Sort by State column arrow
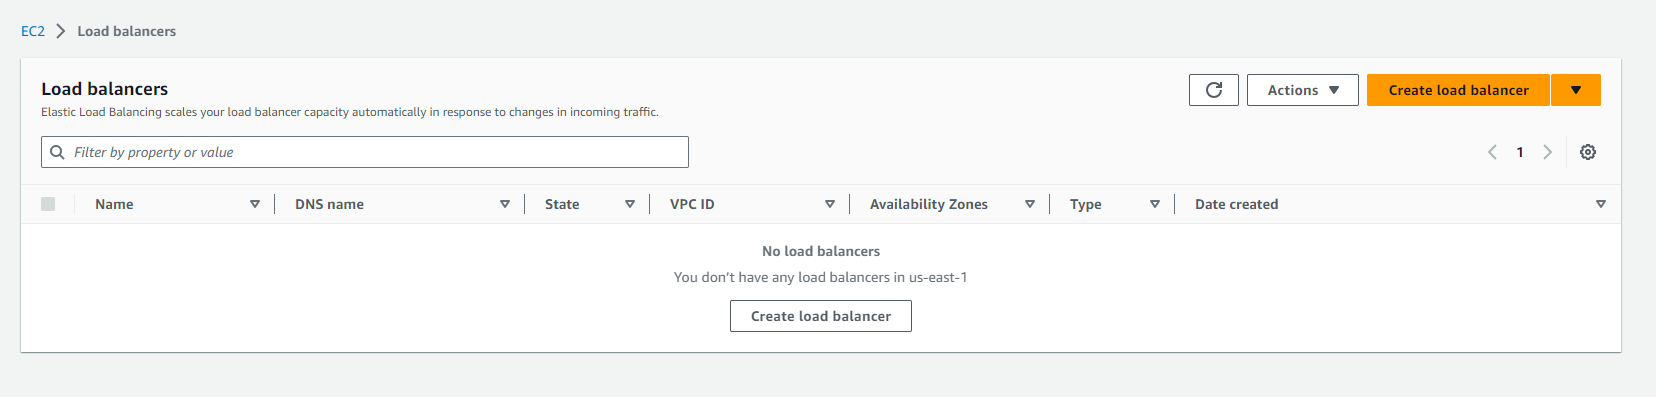Image resolution: width=1656 pixels, height=397 pixels. point(630,204)
